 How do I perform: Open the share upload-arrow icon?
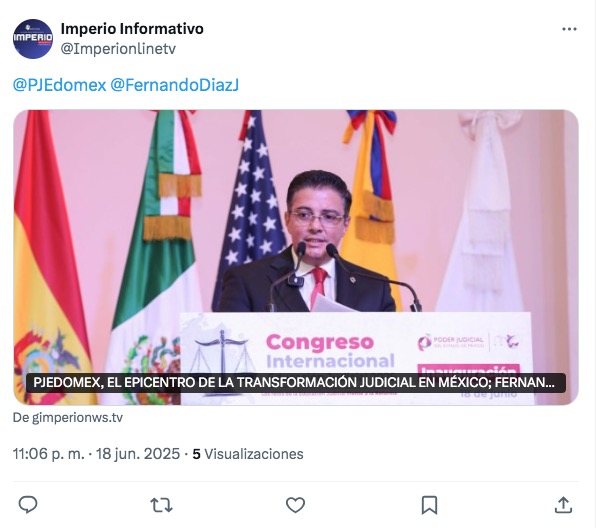[x=563, y=505]
